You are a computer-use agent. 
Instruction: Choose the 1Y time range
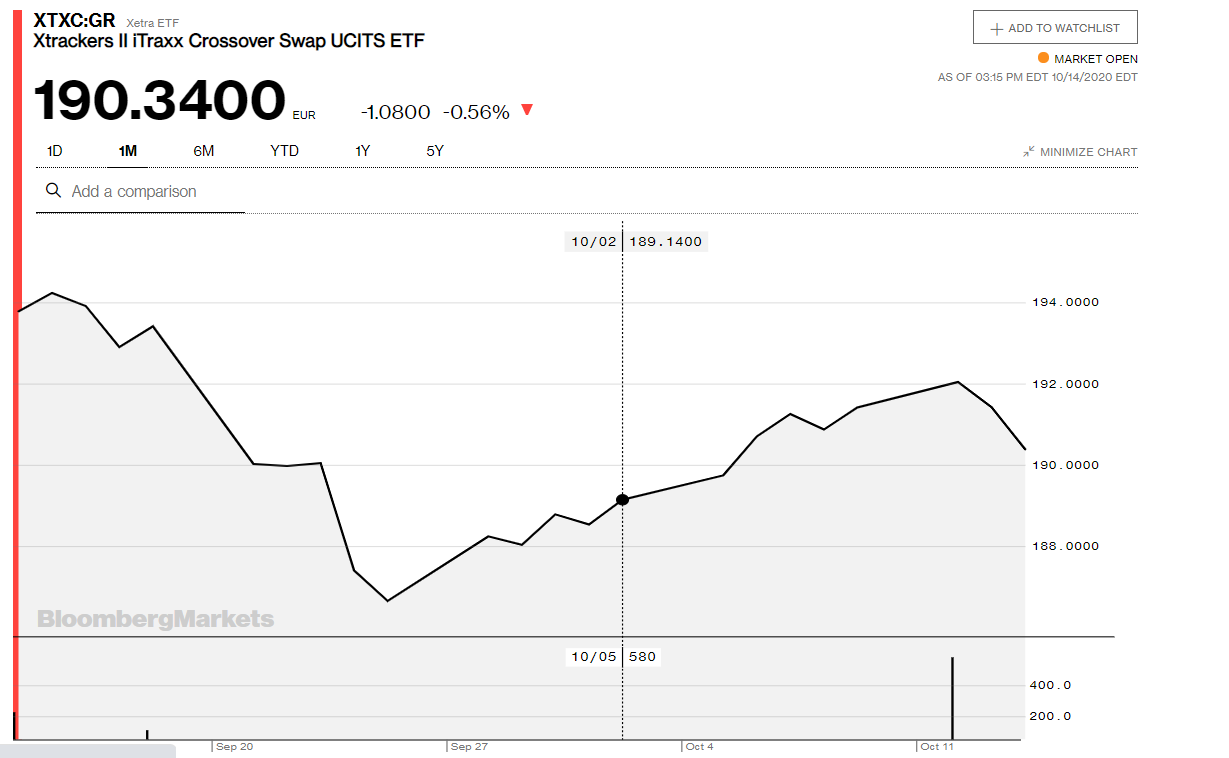pyautogui.click(x=362, y=151)
